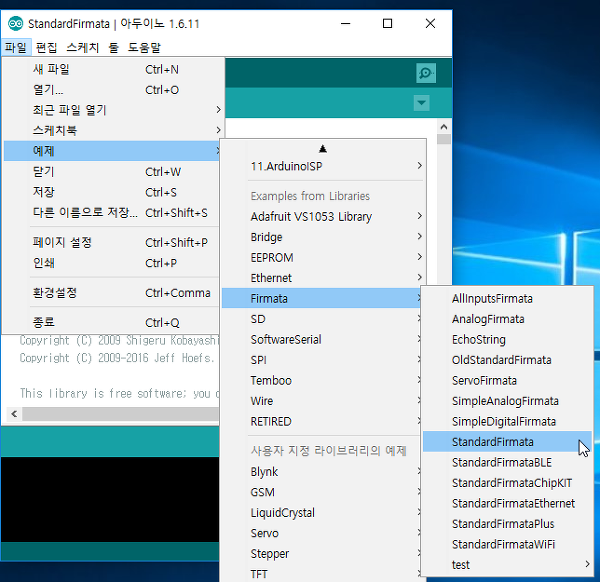Minimize the Arduino window
The height and width of the screenshot is (582, 600).
[346, 24]
